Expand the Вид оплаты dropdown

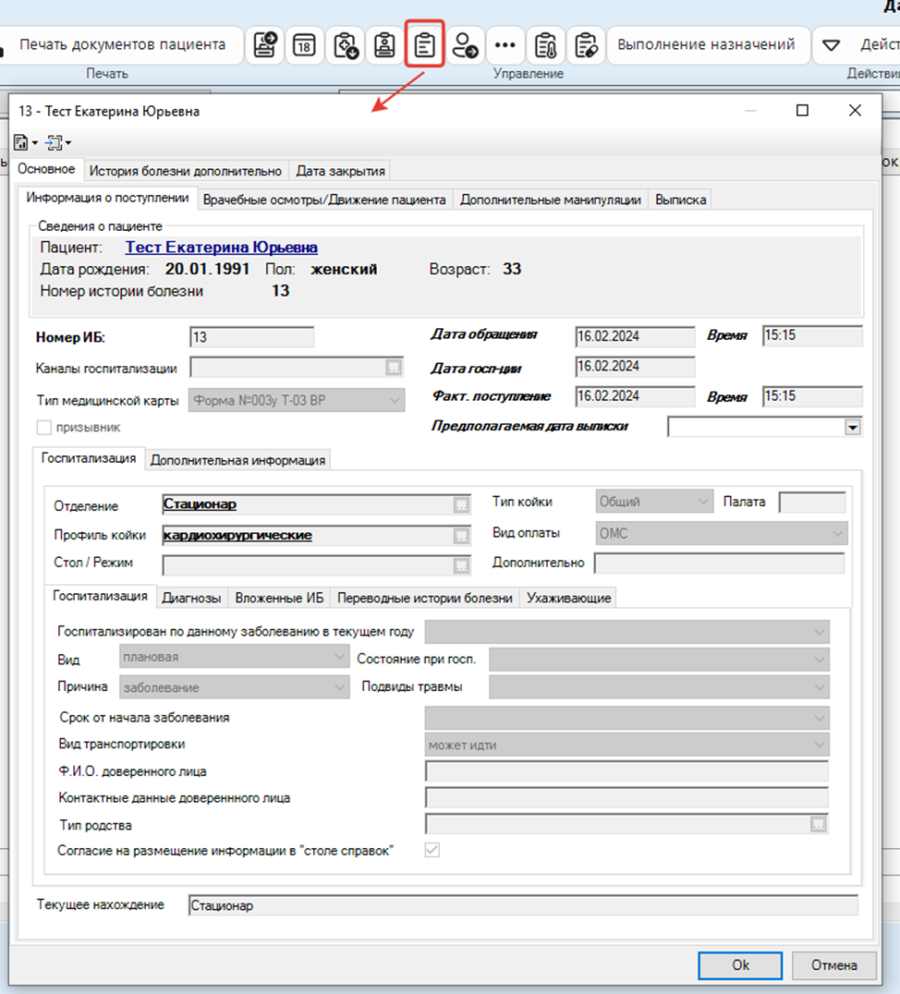pos(721,533)
